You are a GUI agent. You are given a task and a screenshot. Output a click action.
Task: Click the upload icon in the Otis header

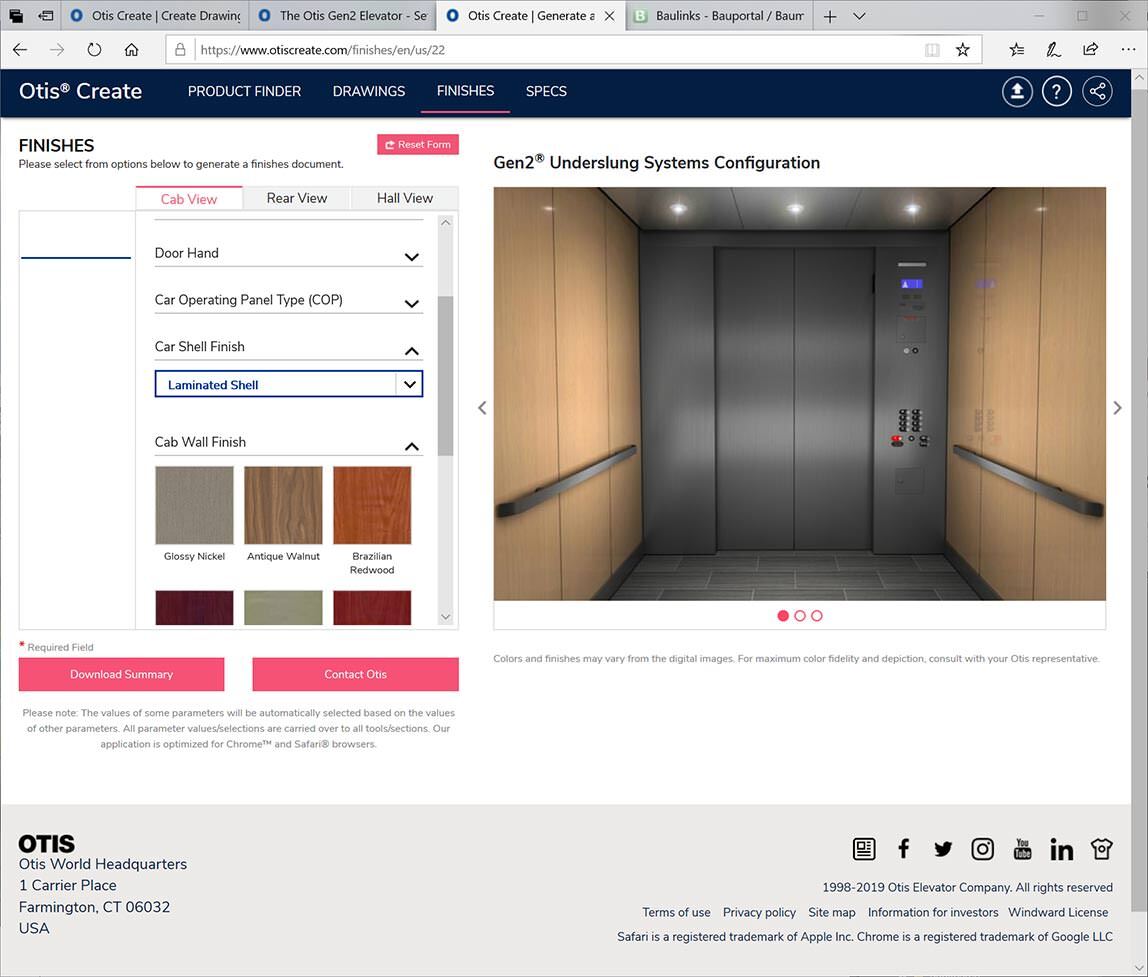pos(1017,92)
